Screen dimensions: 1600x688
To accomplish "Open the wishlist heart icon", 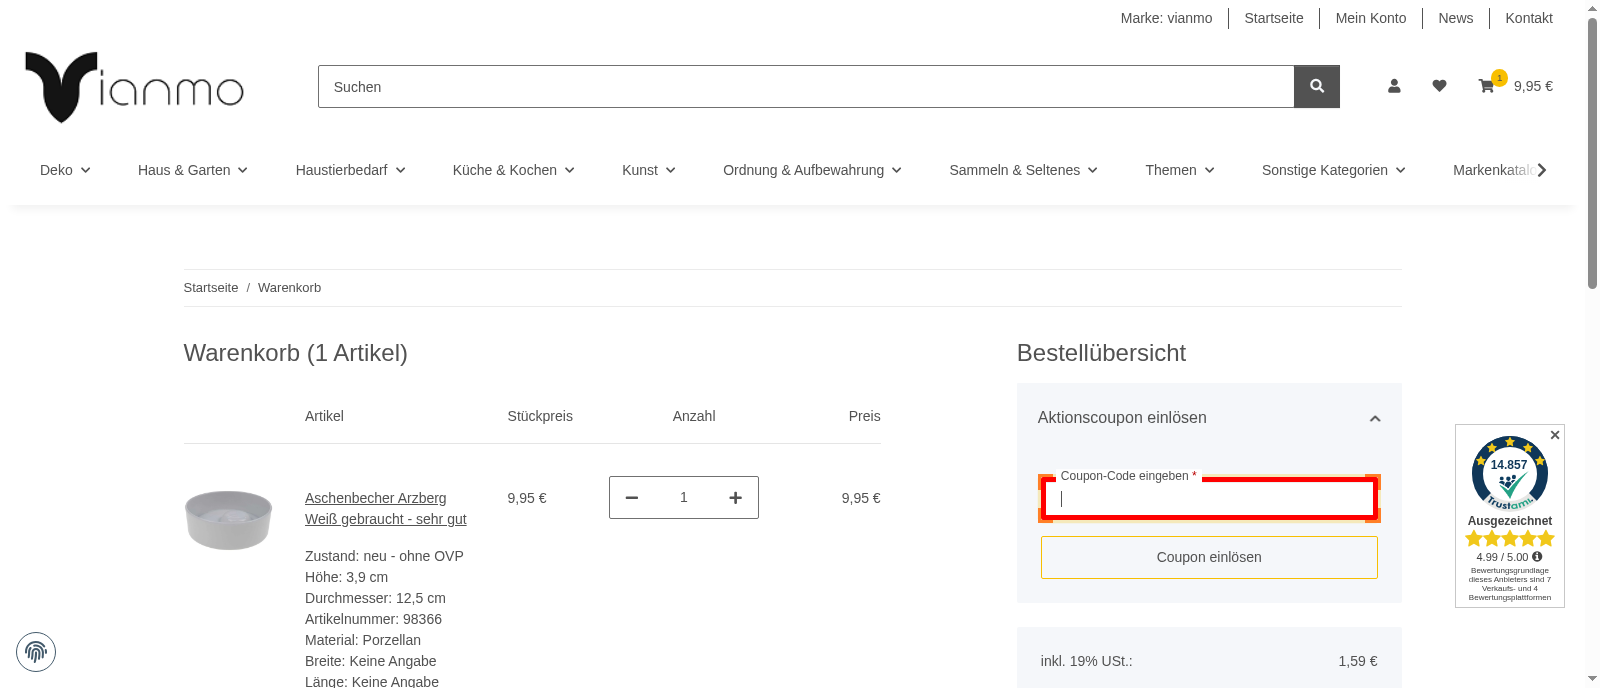I will [x=1439, y=87].
